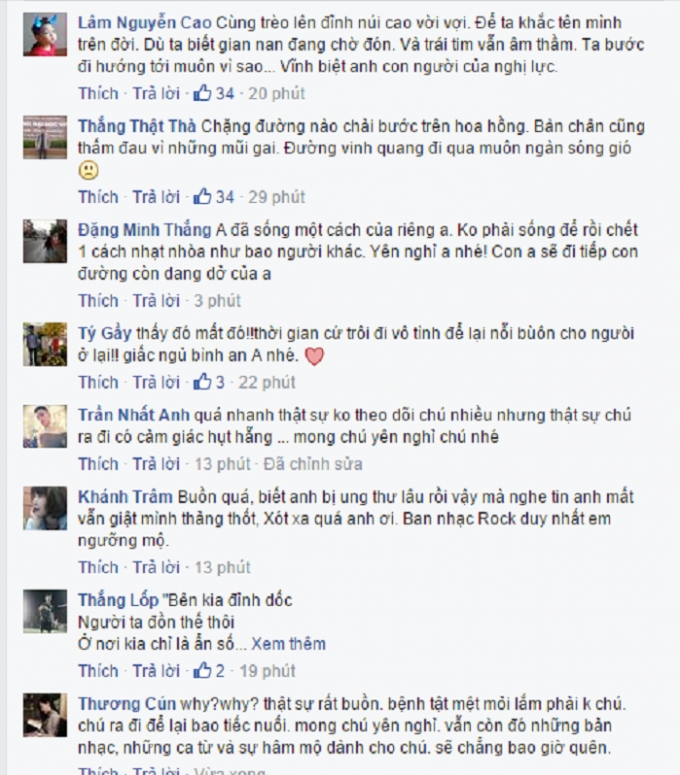Open Lâm Nguyễn Cao's profile picture

coord(45,34)
